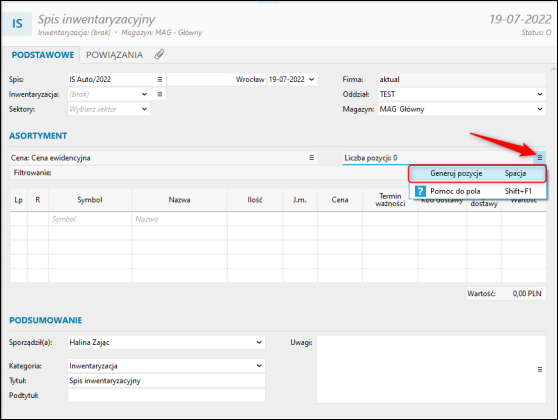Expand the date 19-07-2022 dropdown
The image size is (558, 420).
[312, 79]
